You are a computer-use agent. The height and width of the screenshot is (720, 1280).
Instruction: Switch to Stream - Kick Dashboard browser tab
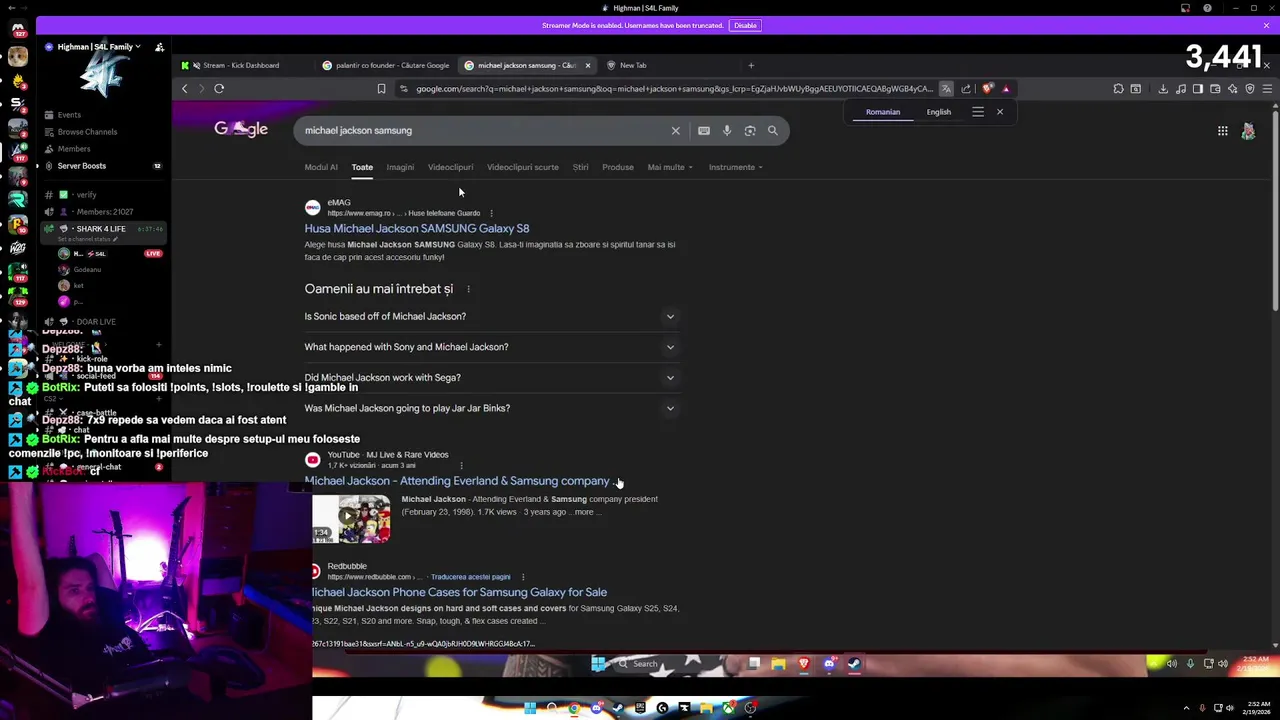click(x=240, y=65)
